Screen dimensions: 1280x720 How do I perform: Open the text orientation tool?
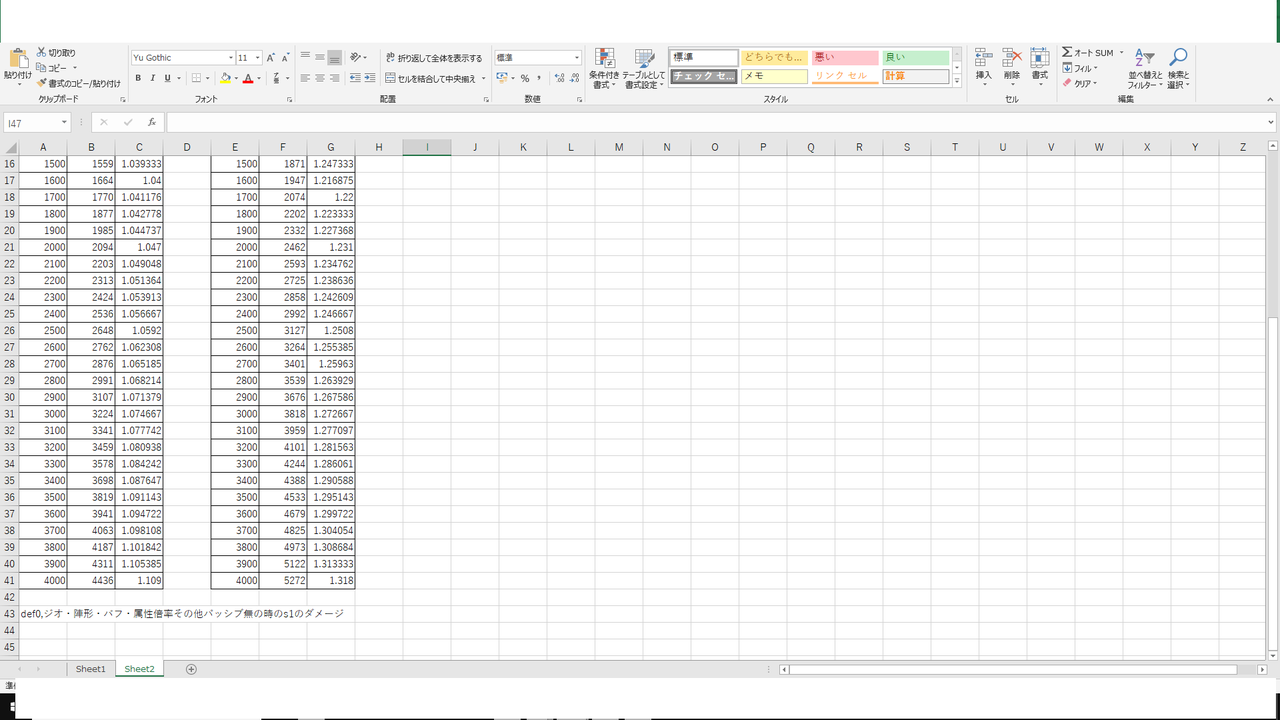[x=358, y=57]
